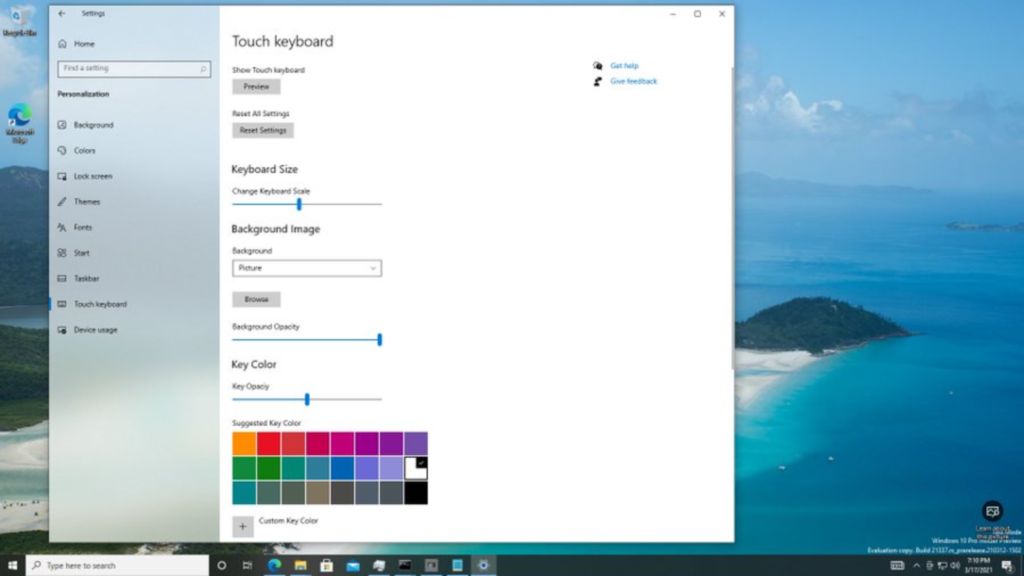
Task: Open the Give feedback link
Action: tap(633, 82)
